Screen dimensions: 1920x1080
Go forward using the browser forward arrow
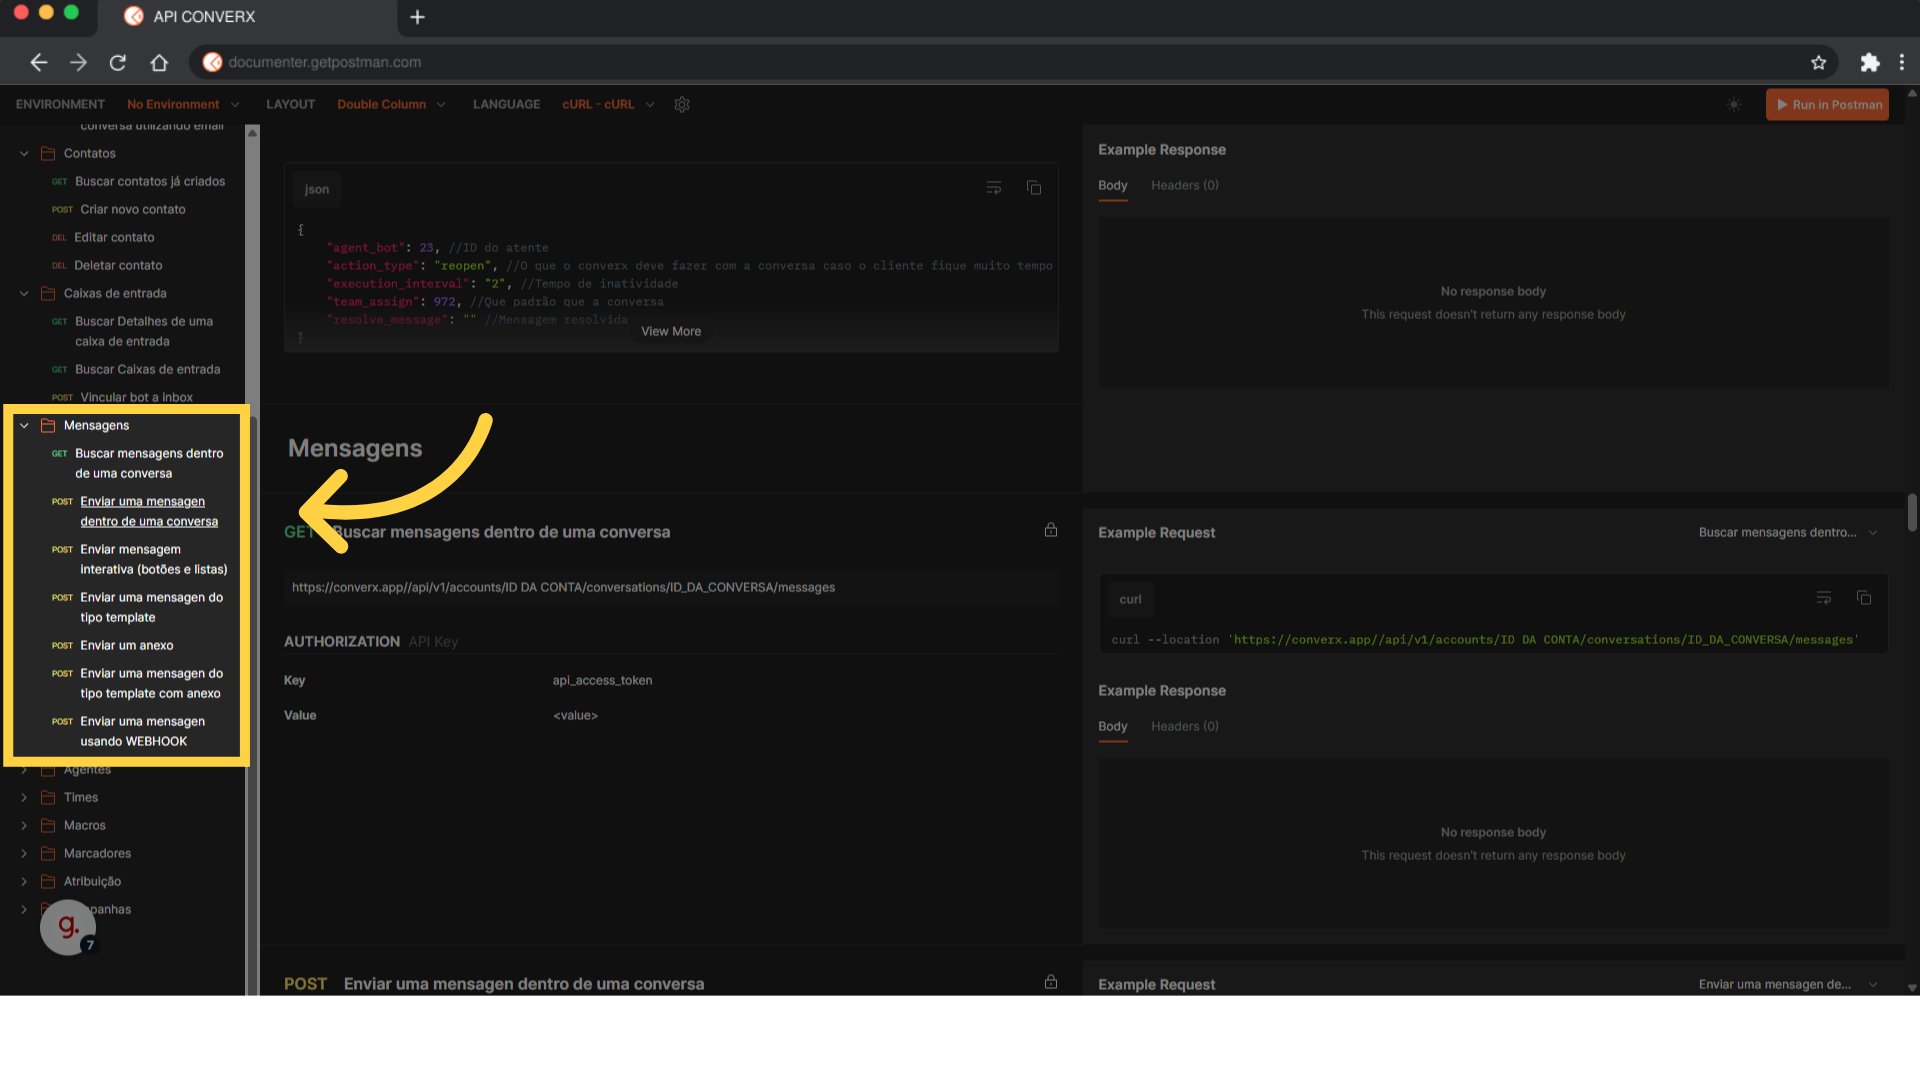tap(78, 62)
